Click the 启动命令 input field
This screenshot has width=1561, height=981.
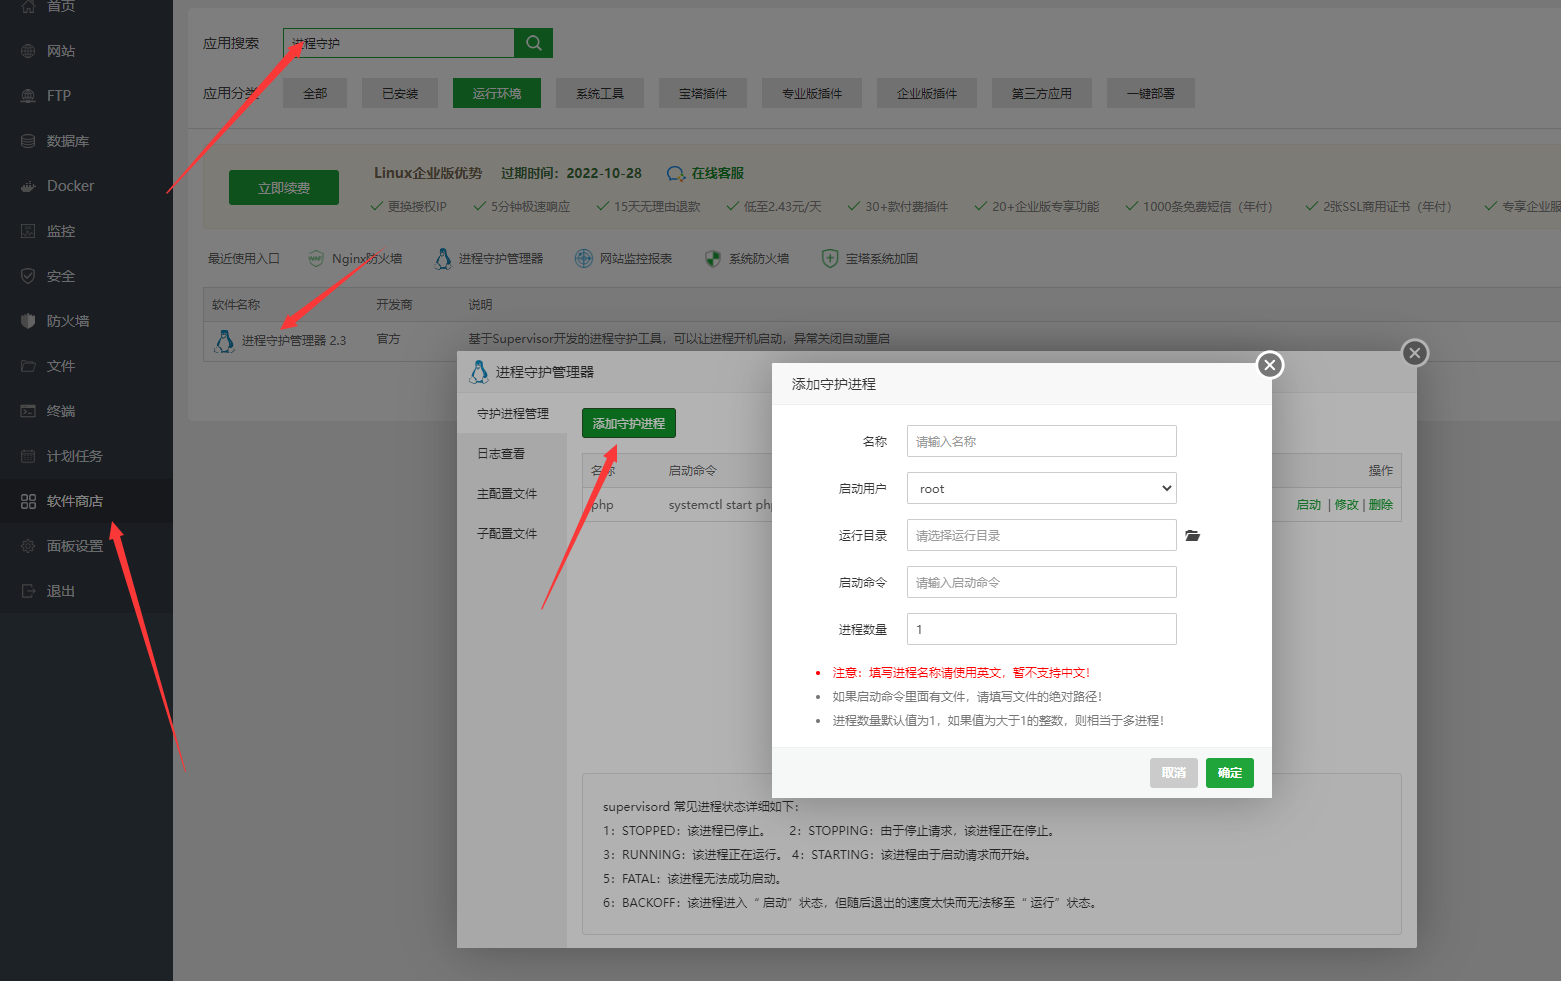1041,582
